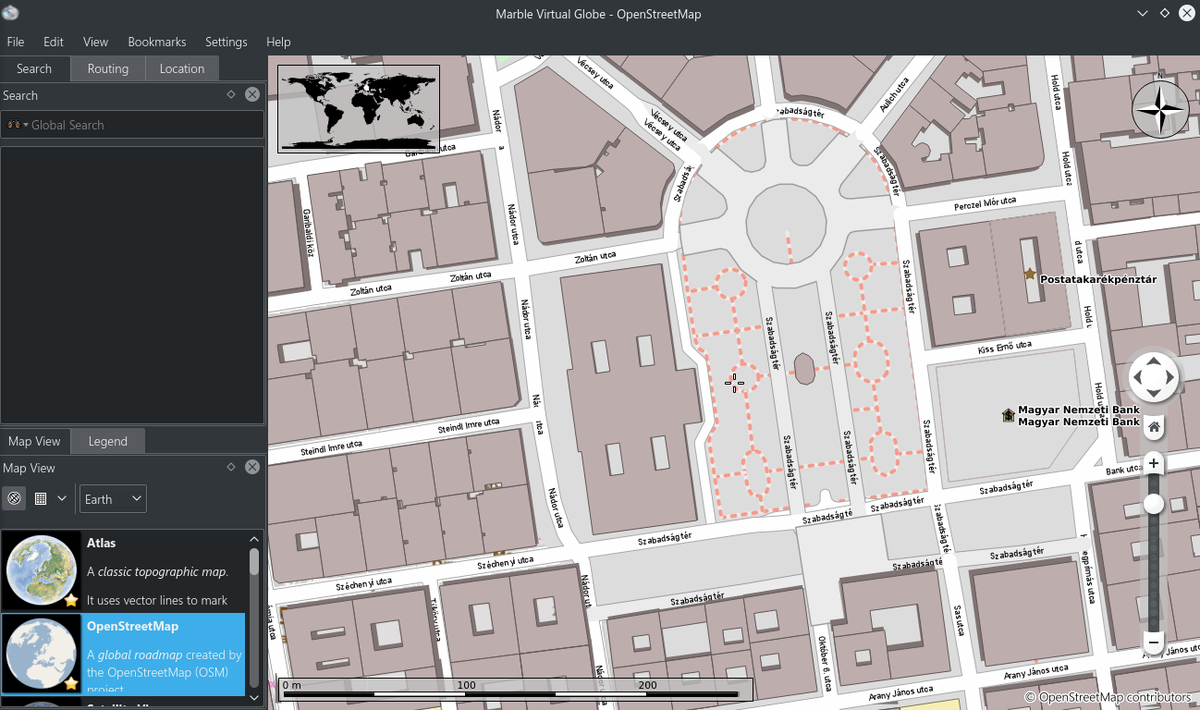Viewport: 1200px width, 710px height.
Task: Select the globe projection button
Action: (x=15, y=498)
